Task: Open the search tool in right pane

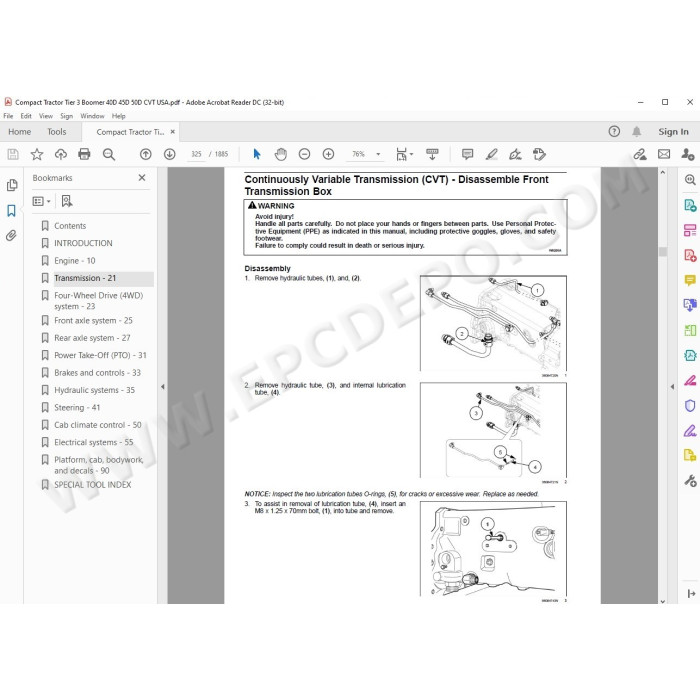Action: (690, 180)
